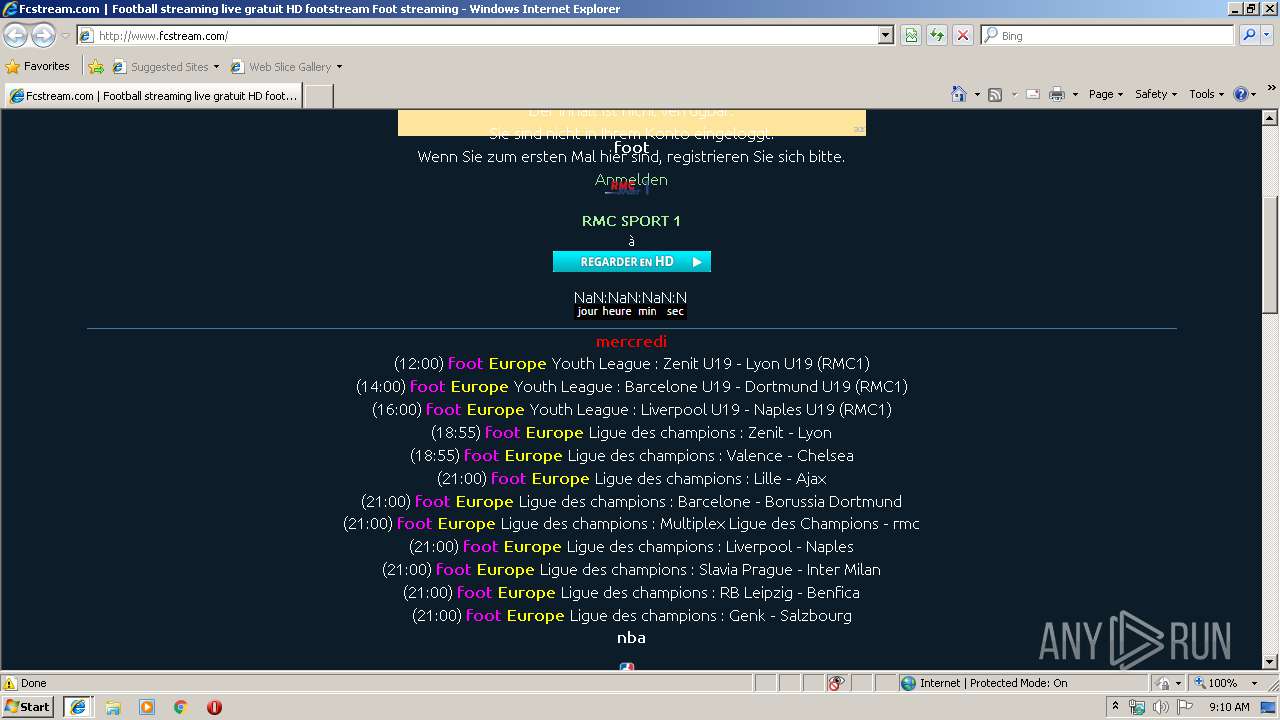Screen dimensions: 1280x720
Task: Open the recent pages dropdown arrow
Action: [x=65, y=36]
